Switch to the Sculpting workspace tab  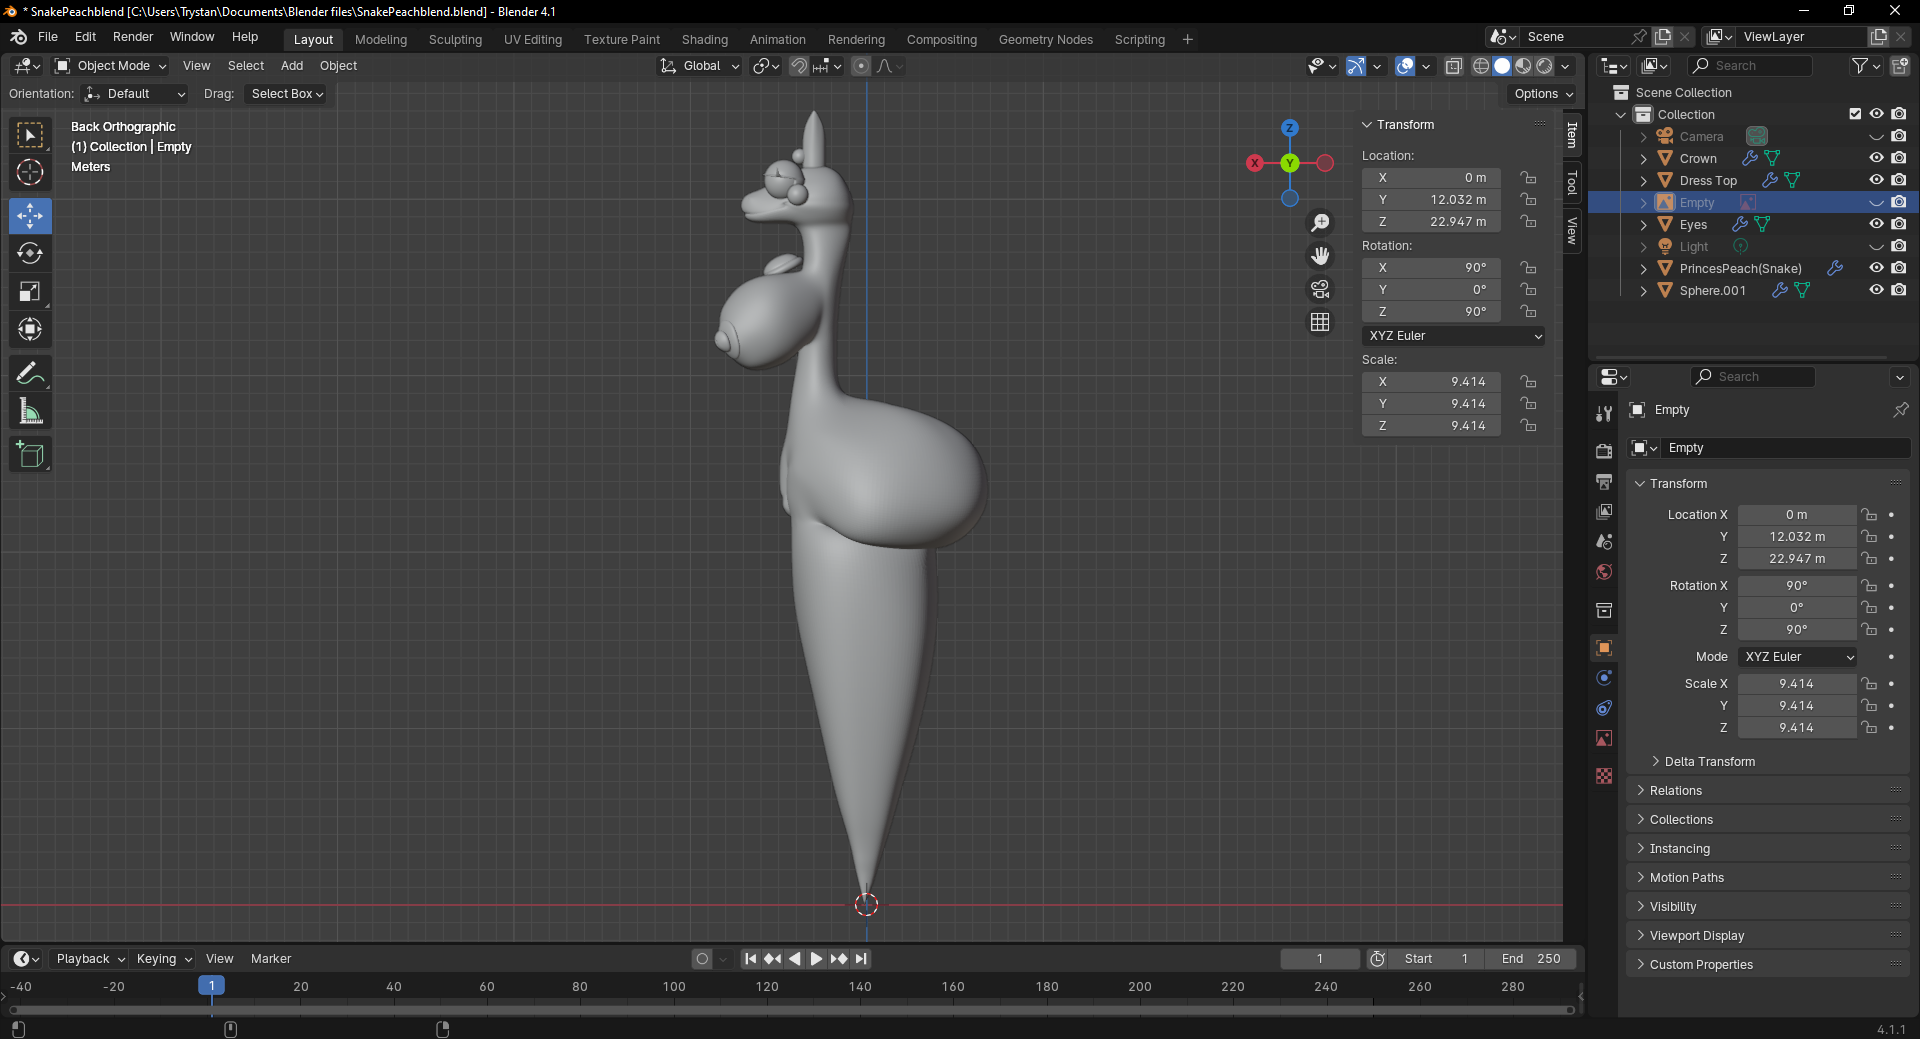pos(455,40)
